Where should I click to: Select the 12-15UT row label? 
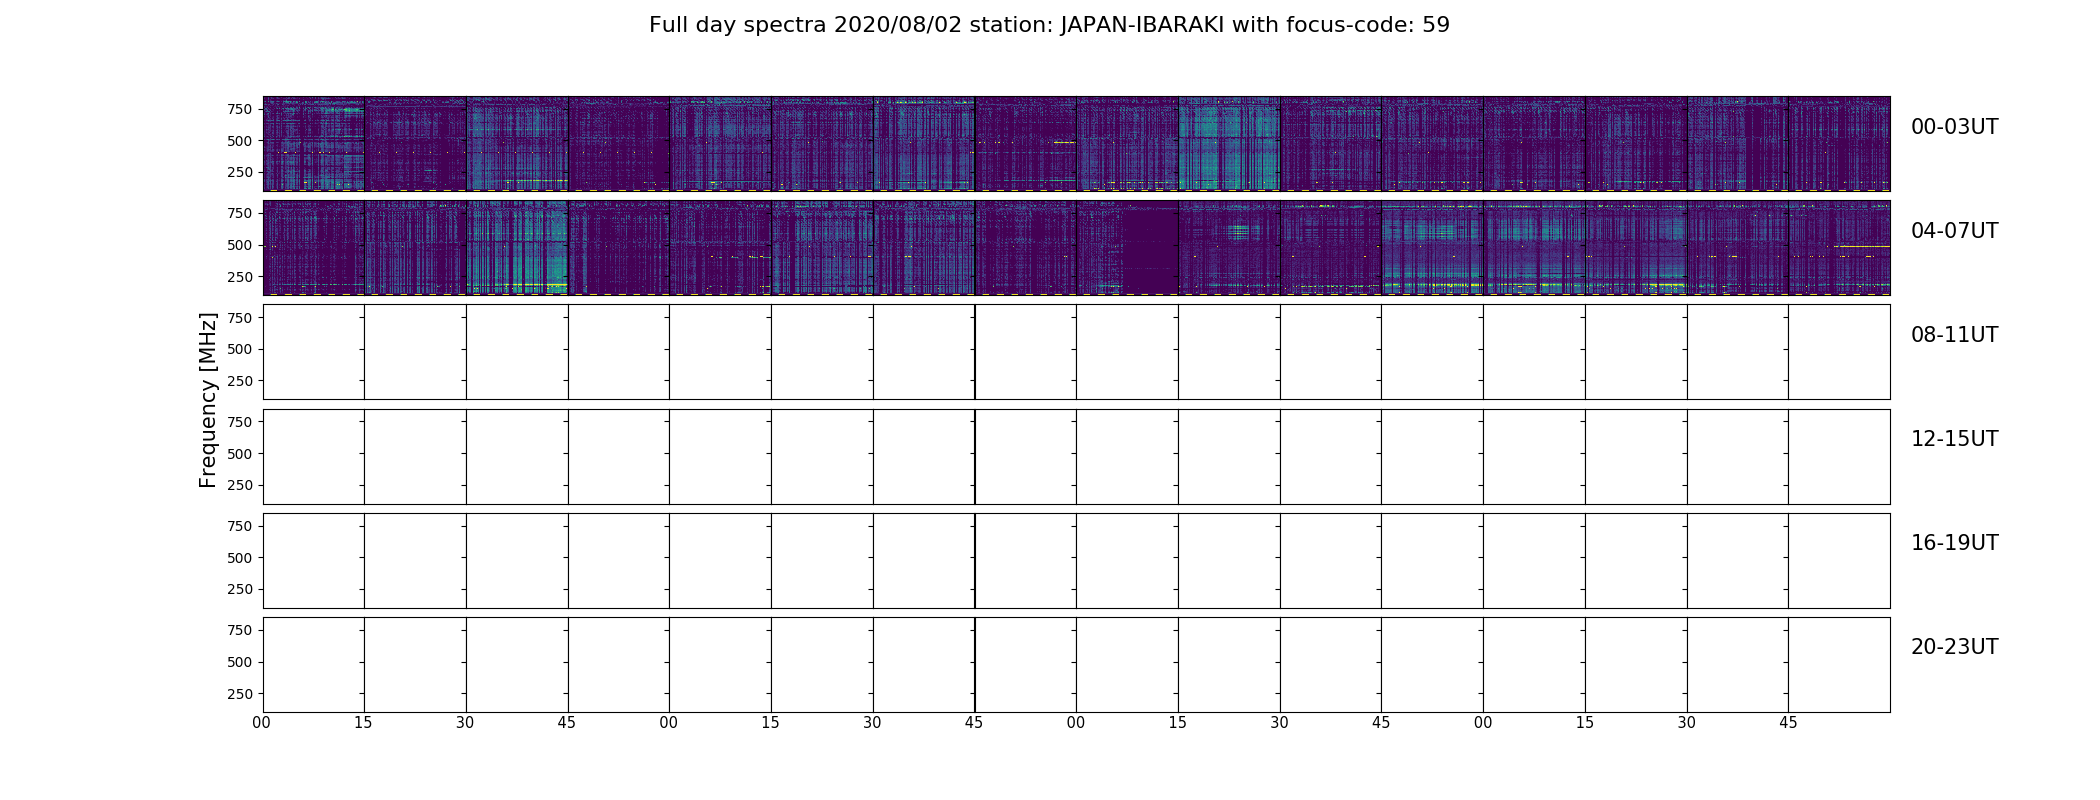click(x=1954, y=439)
